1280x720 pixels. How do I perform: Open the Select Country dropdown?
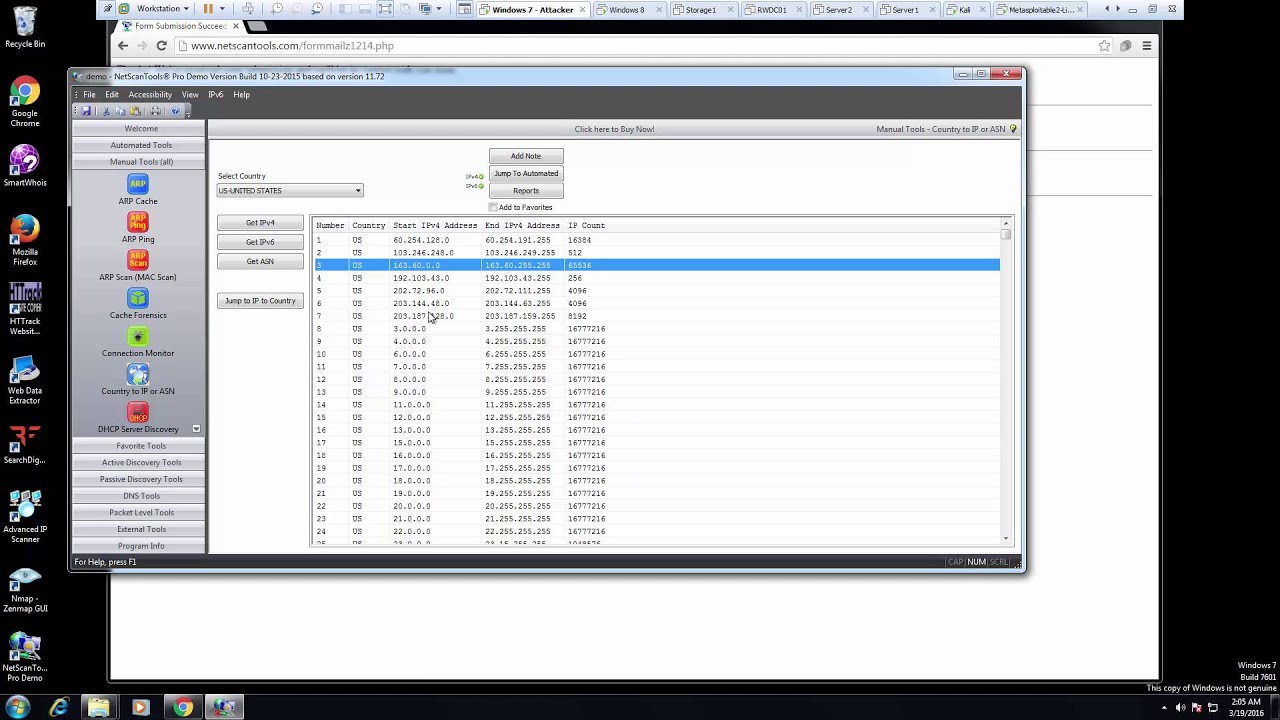[290, 191]
